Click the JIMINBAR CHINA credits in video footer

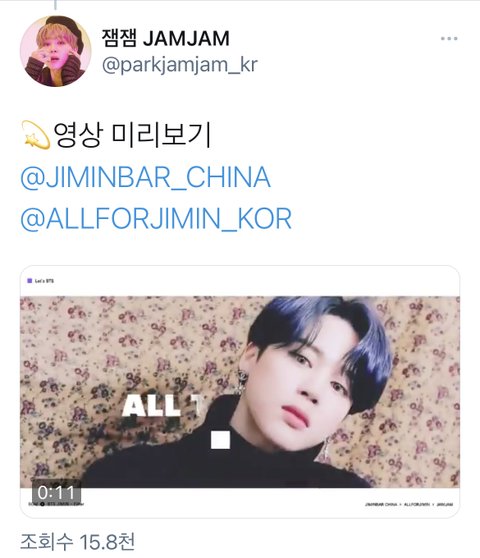point(381,504)
